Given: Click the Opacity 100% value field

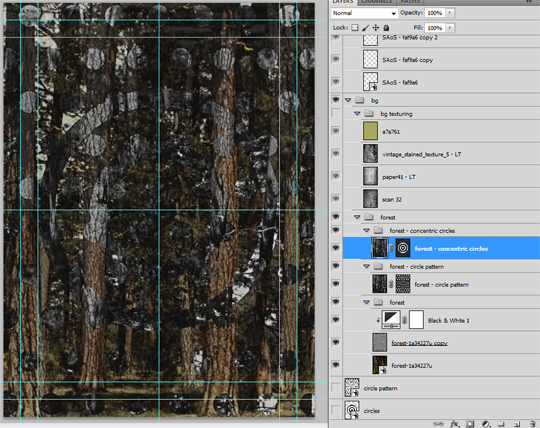Looking at the screenshot, I should coord(435,13).
